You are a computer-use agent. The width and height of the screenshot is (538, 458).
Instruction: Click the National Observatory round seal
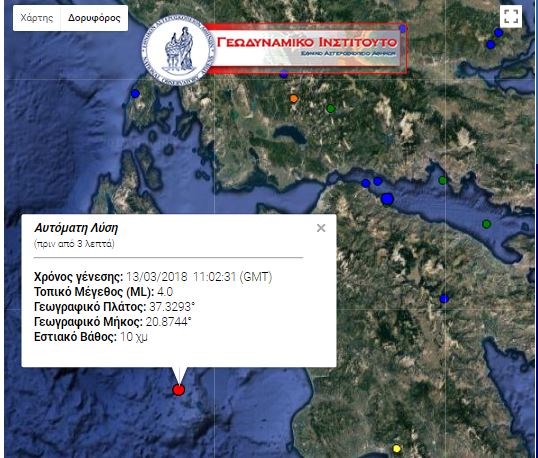(178, 50)
